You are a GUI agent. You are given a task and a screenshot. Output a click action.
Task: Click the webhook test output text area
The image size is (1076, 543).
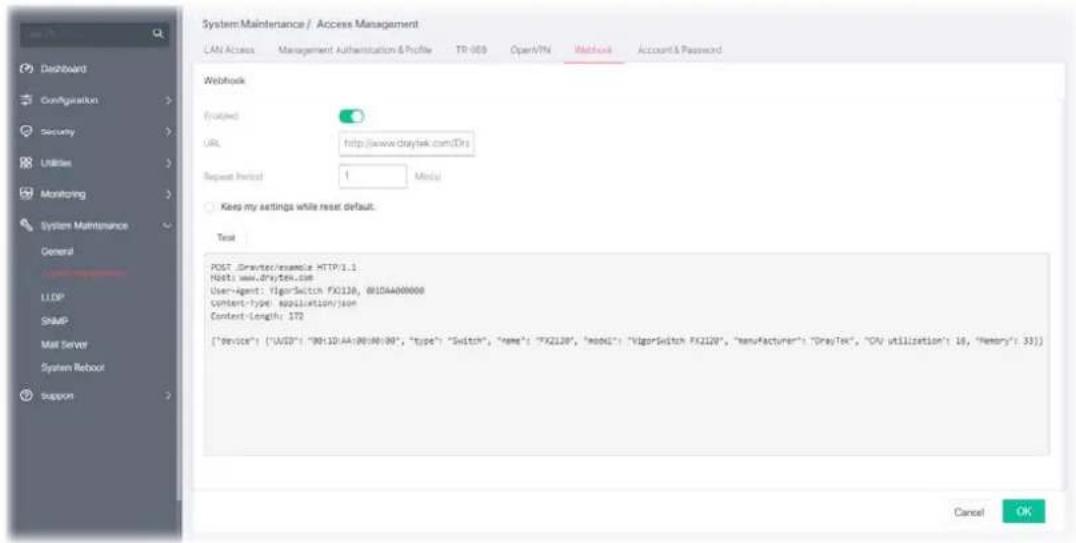tap(627, 354)
